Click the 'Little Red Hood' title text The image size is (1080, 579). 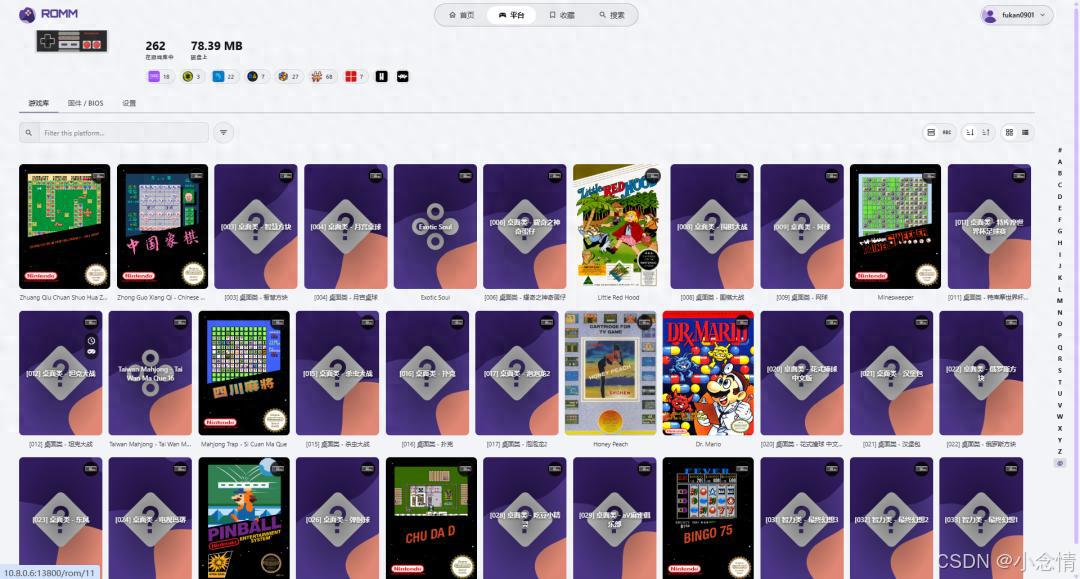pyautogui.click(x=618, y=297)
